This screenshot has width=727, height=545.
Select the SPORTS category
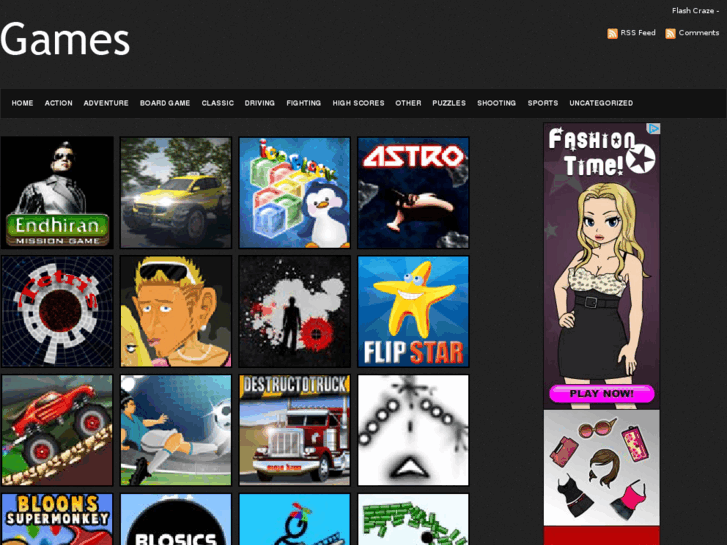[543, 103]
